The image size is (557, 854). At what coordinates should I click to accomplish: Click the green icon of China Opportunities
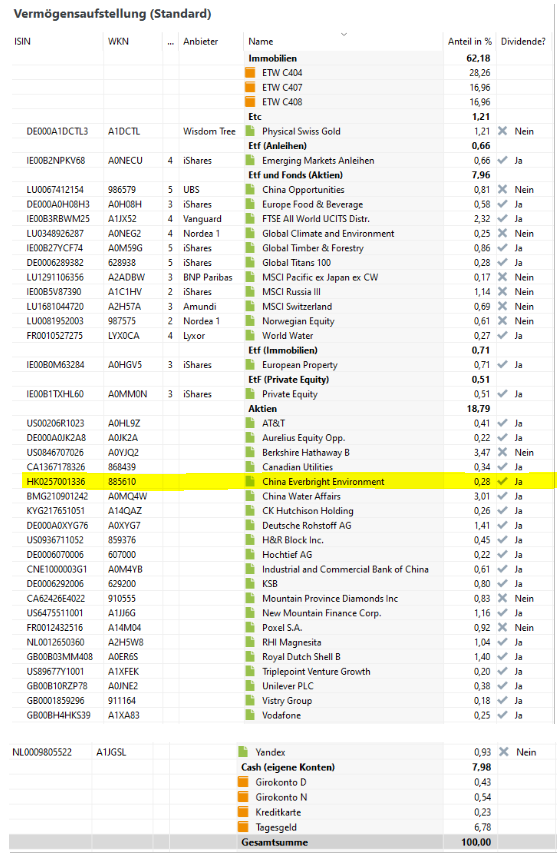pyautogui.click(x=250, y=190)
